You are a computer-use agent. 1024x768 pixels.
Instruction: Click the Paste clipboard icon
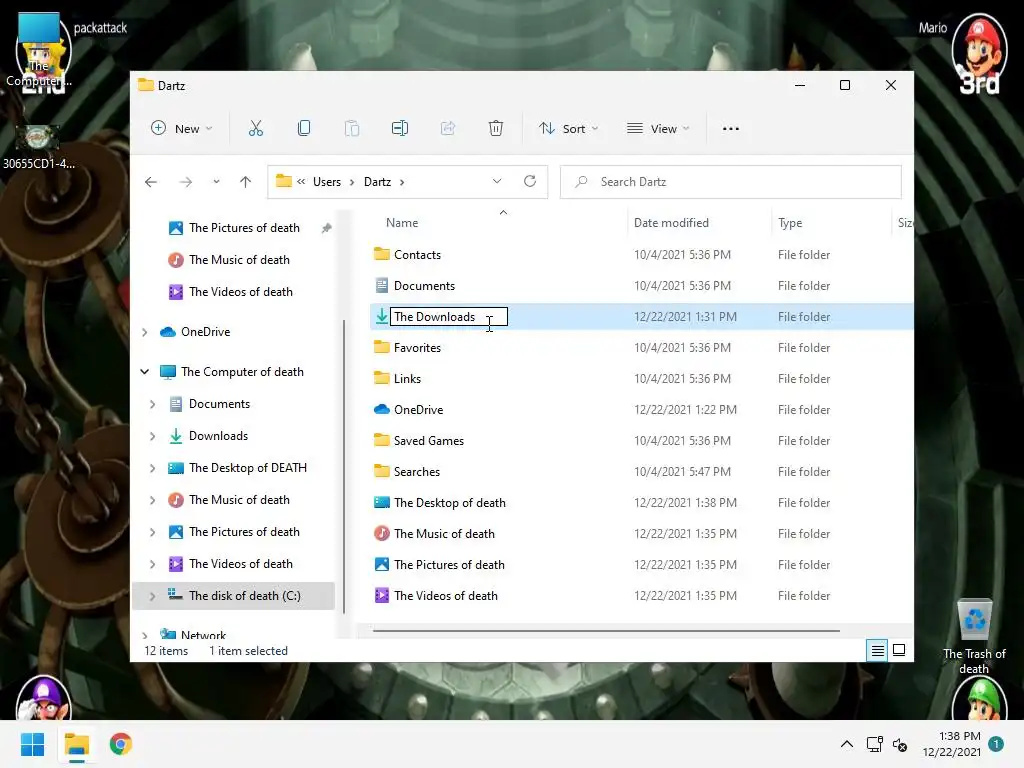click(x=352, y=129)
